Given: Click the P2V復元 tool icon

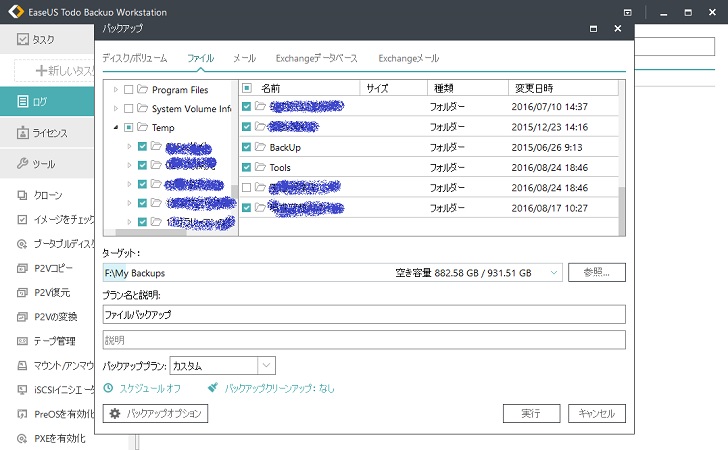Looking at the screenshot, I should coord(22,293).
